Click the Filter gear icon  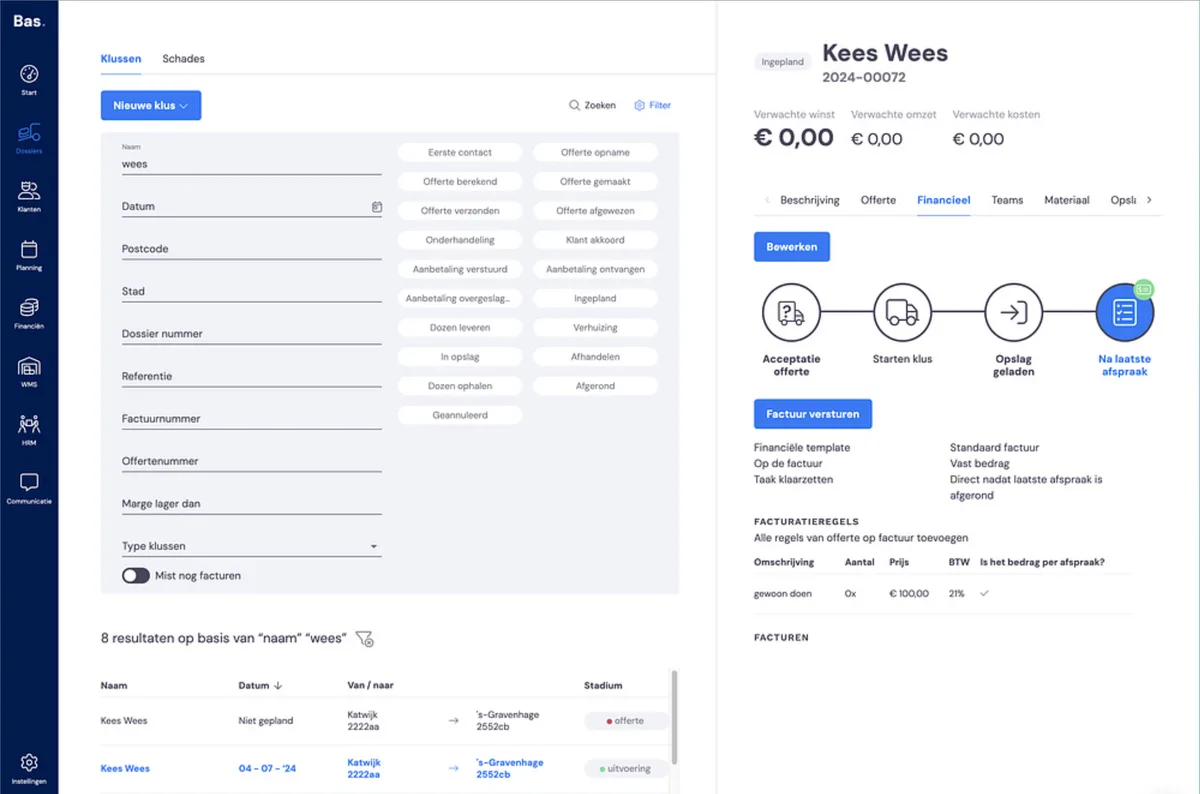[640, 105]
